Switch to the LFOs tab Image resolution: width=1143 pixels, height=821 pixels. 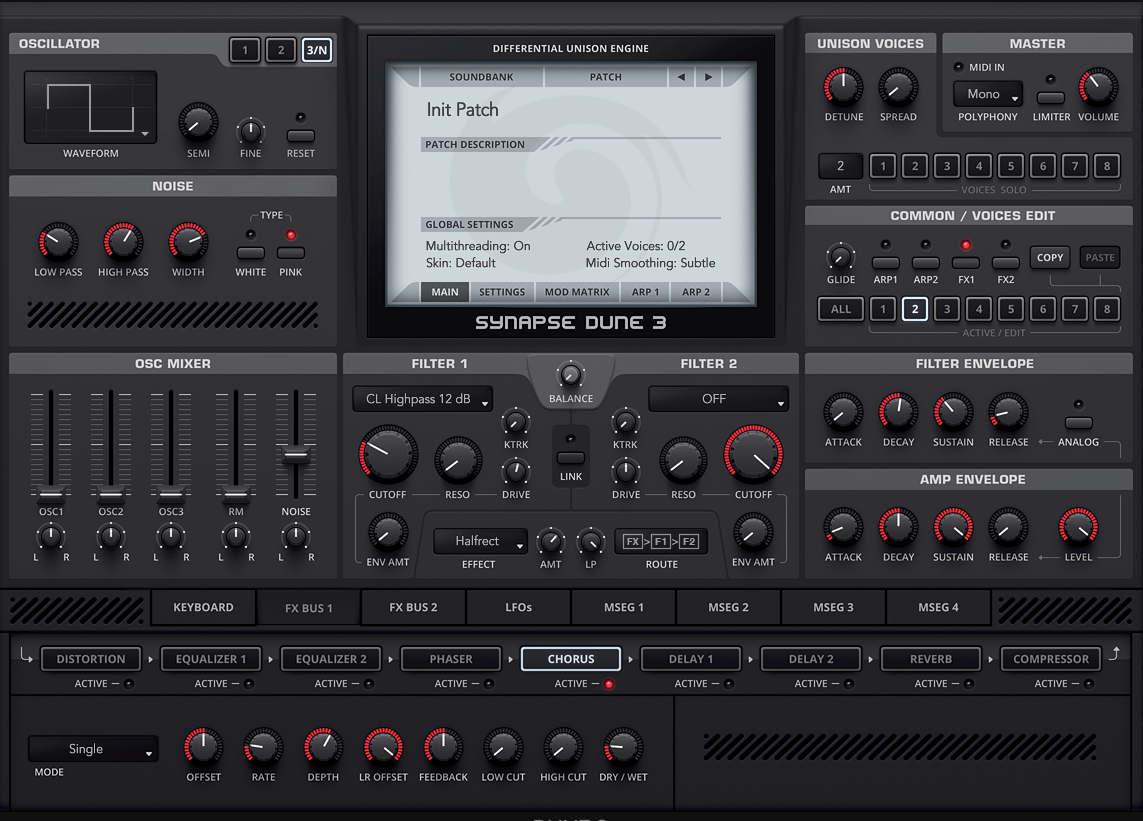(518, 607)
